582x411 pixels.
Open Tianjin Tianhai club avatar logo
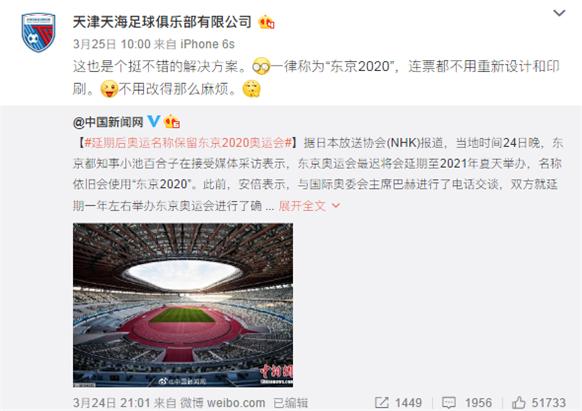click(38, 33)
